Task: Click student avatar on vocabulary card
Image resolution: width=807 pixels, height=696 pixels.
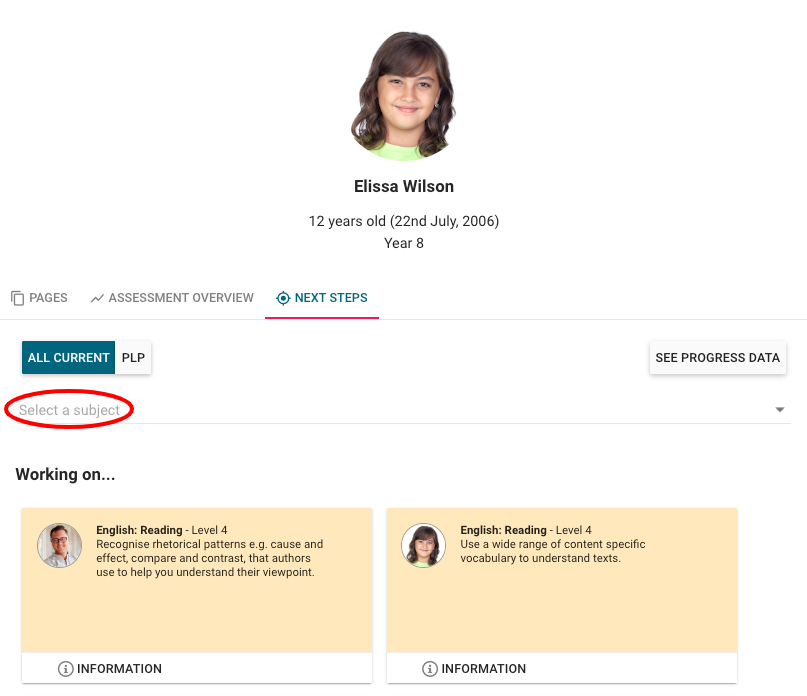Action: 423,546
